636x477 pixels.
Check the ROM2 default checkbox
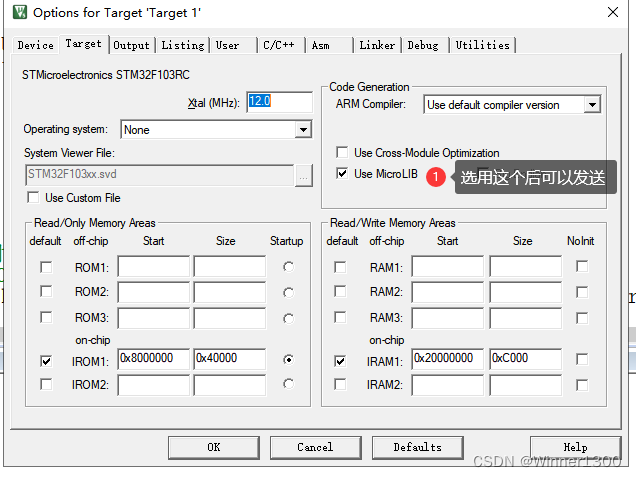[x=46, y=291]
